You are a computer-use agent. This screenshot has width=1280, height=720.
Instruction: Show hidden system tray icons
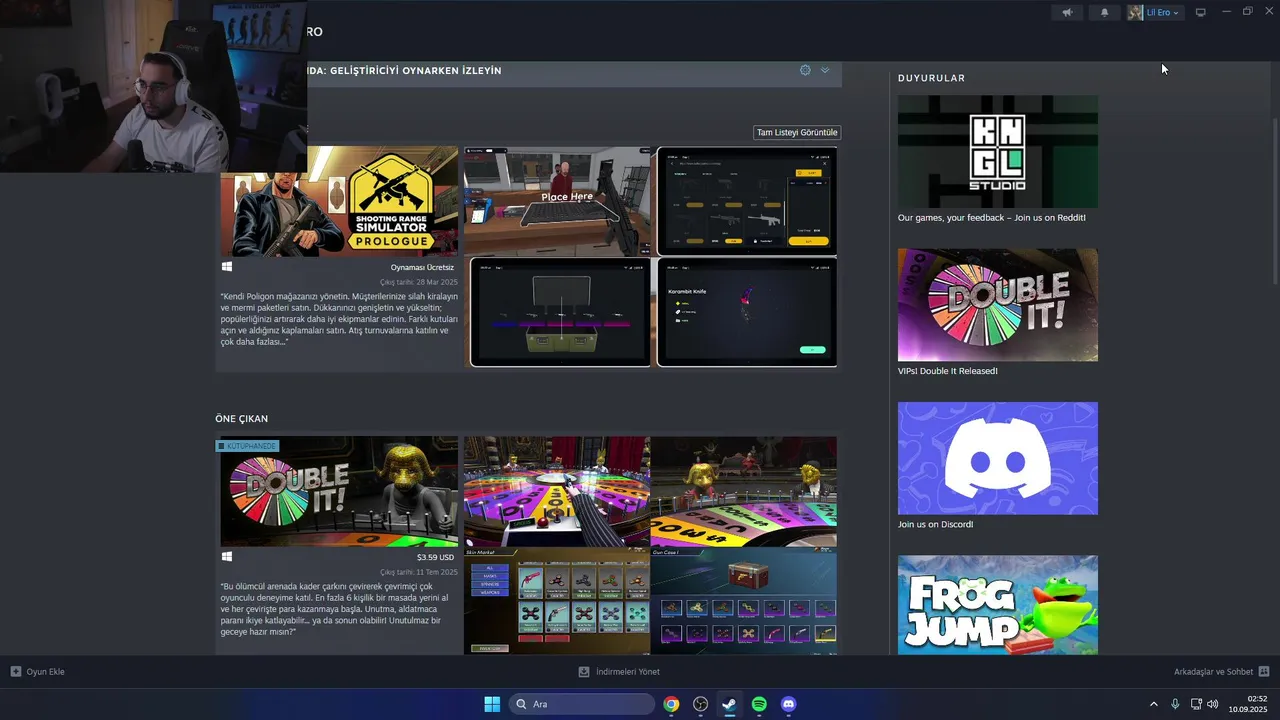(1153, 704)
